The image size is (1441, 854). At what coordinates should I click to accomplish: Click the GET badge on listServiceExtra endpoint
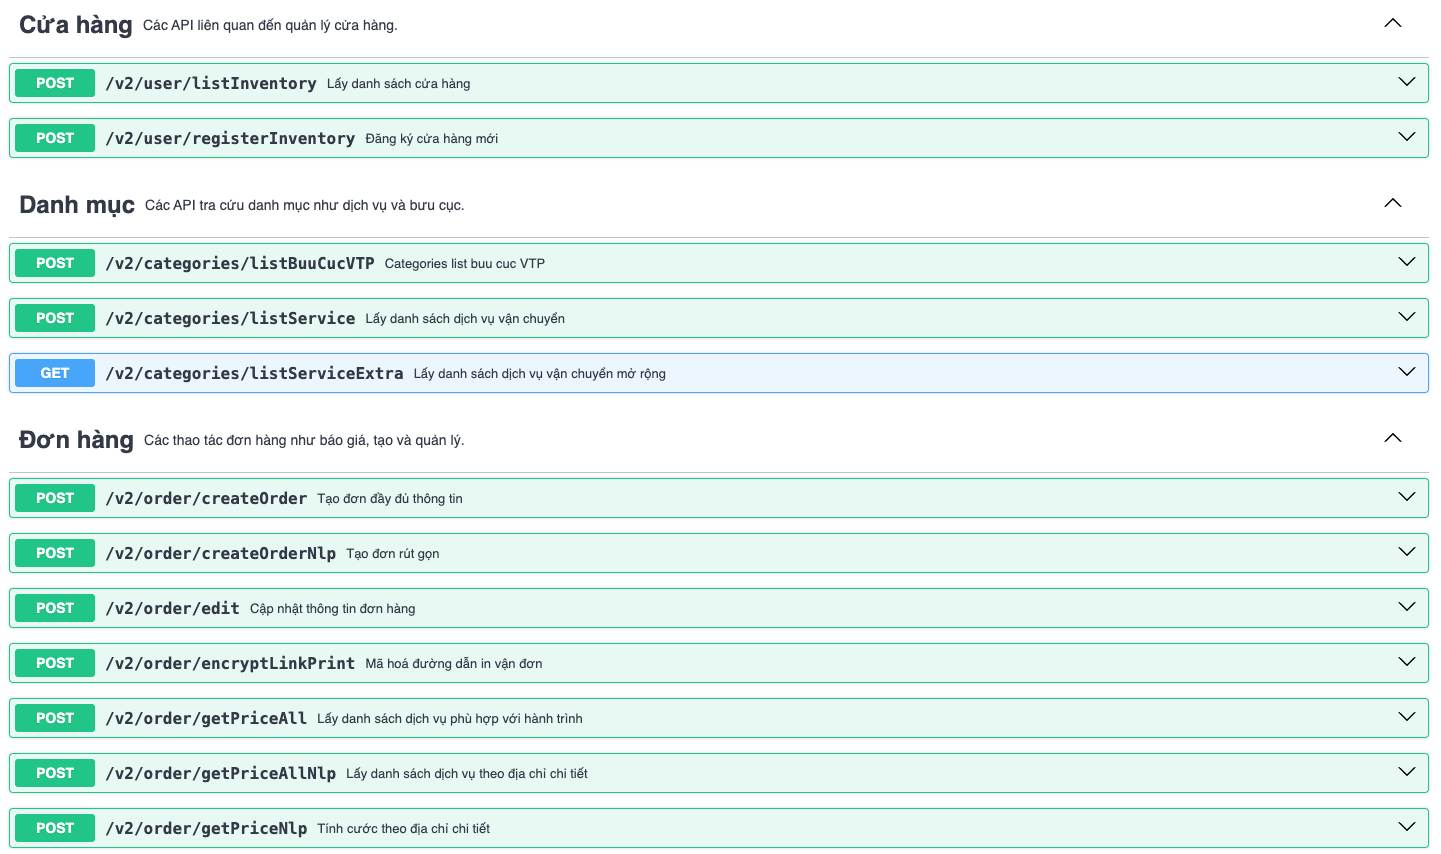click(x=54, y=372)
